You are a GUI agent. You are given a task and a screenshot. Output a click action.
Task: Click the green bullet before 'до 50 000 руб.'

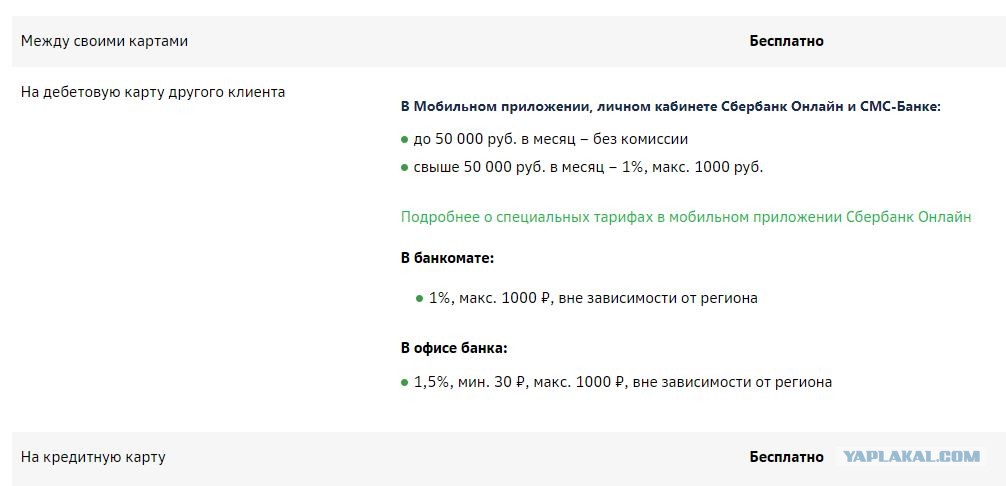click(x=404, y=139)
